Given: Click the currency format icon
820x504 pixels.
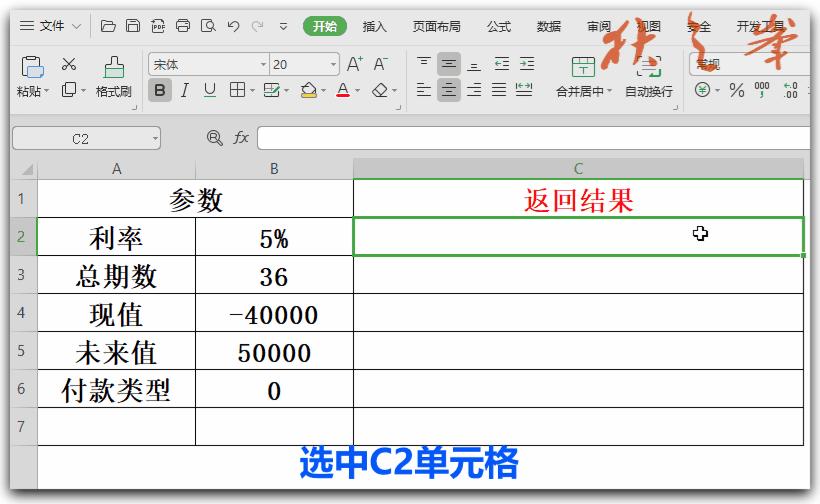Looking at the screenshot, I should [702, 90].
